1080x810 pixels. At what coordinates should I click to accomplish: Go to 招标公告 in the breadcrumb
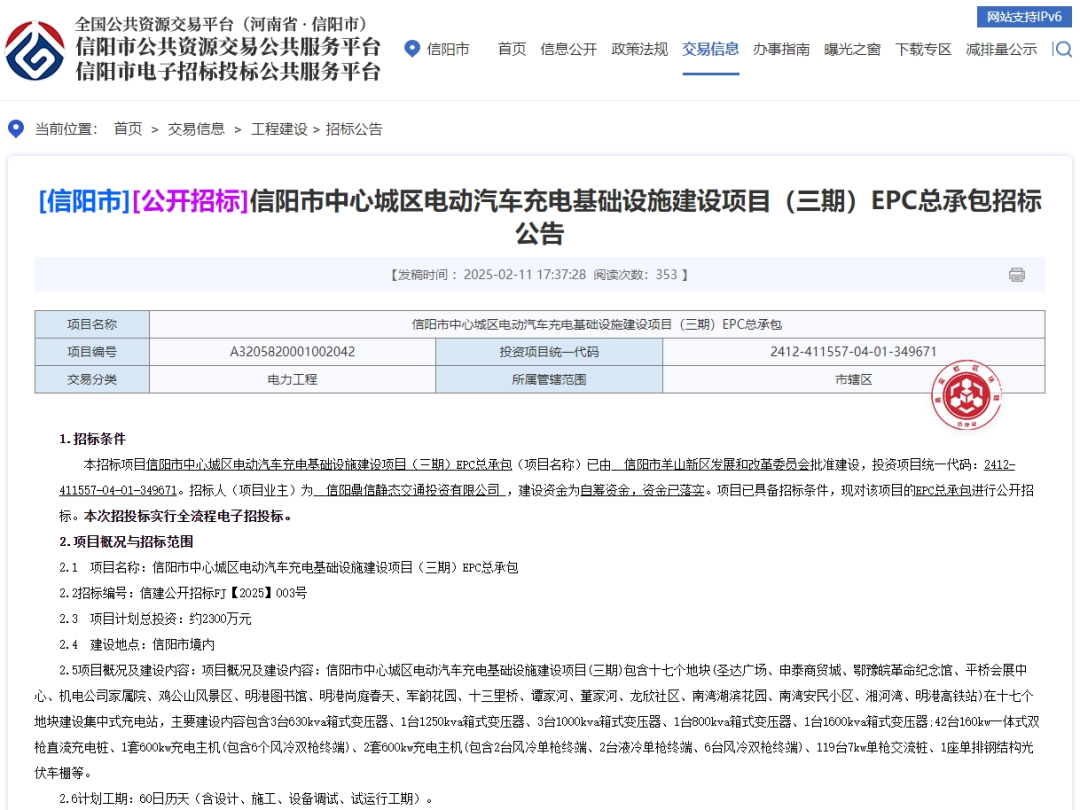pos(354,129)
